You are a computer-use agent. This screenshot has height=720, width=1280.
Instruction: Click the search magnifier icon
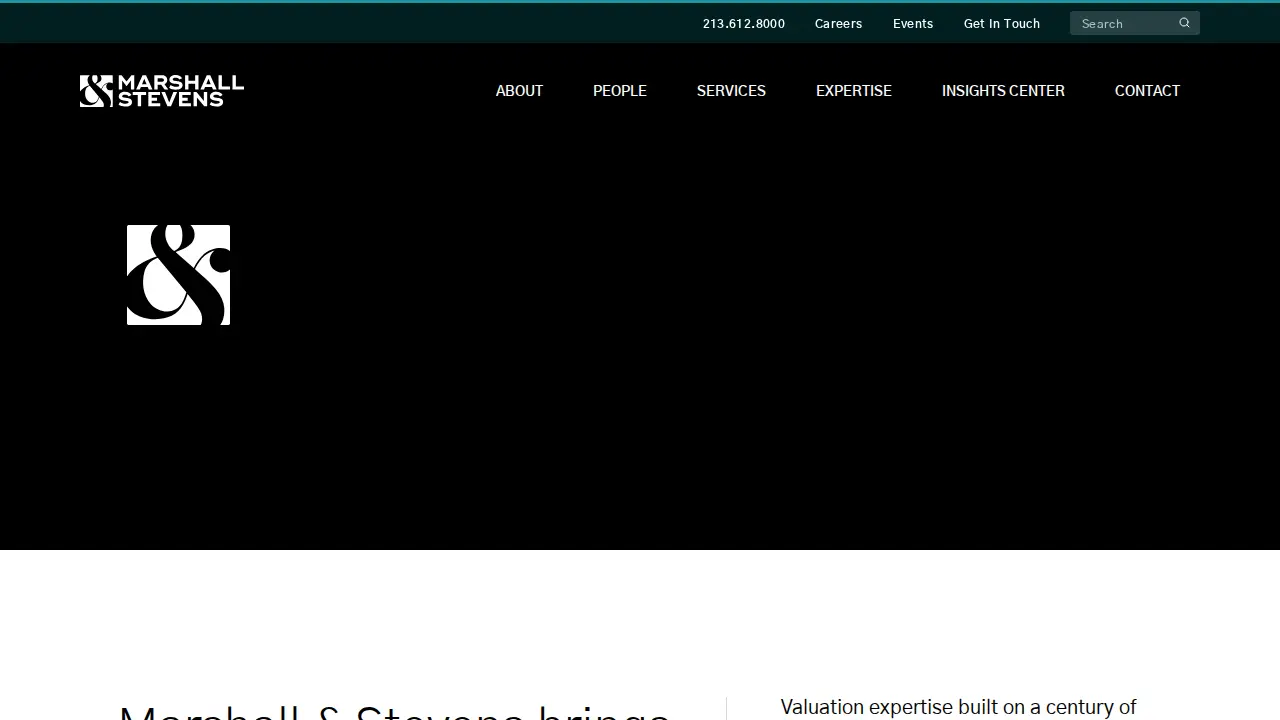1184,23
